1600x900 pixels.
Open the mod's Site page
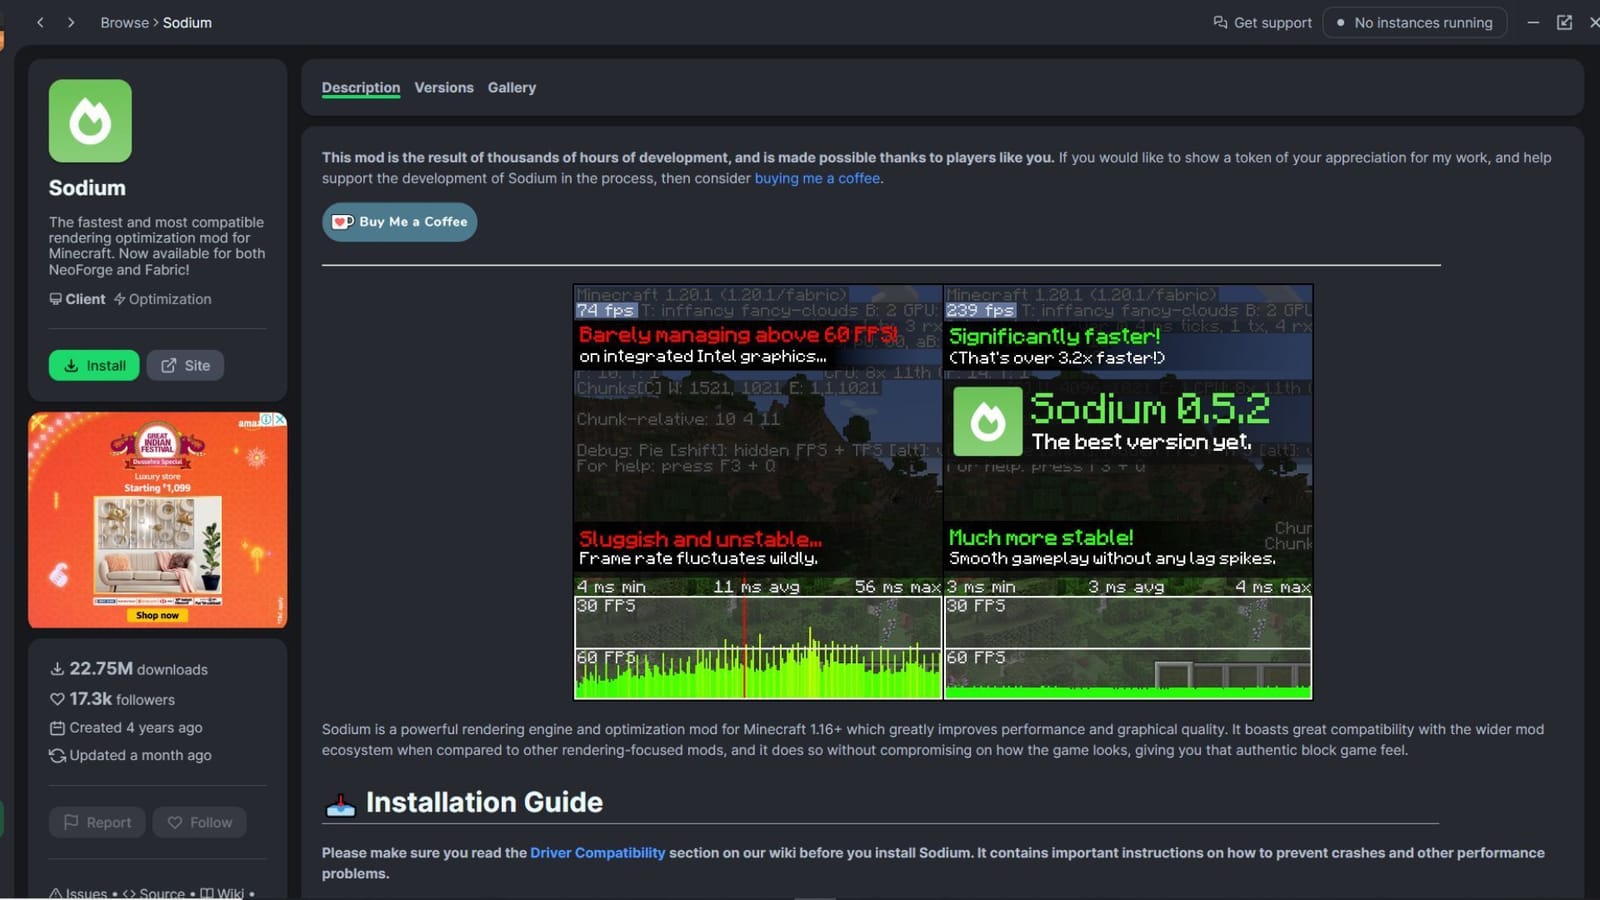184,365
